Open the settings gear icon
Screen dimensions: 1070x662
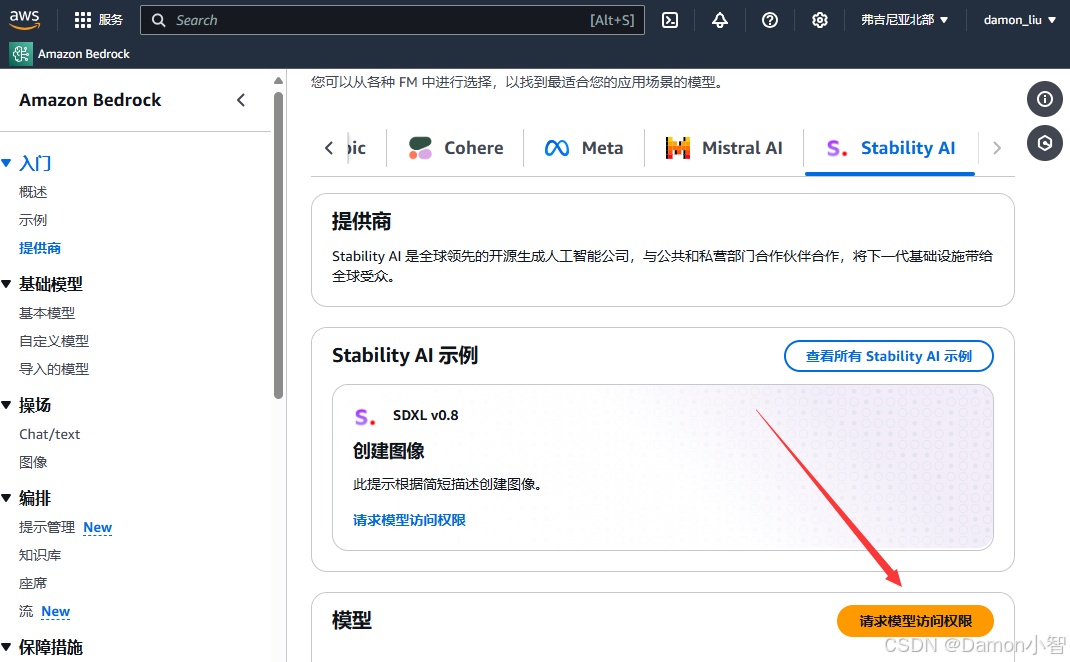(x=820, y=20)
